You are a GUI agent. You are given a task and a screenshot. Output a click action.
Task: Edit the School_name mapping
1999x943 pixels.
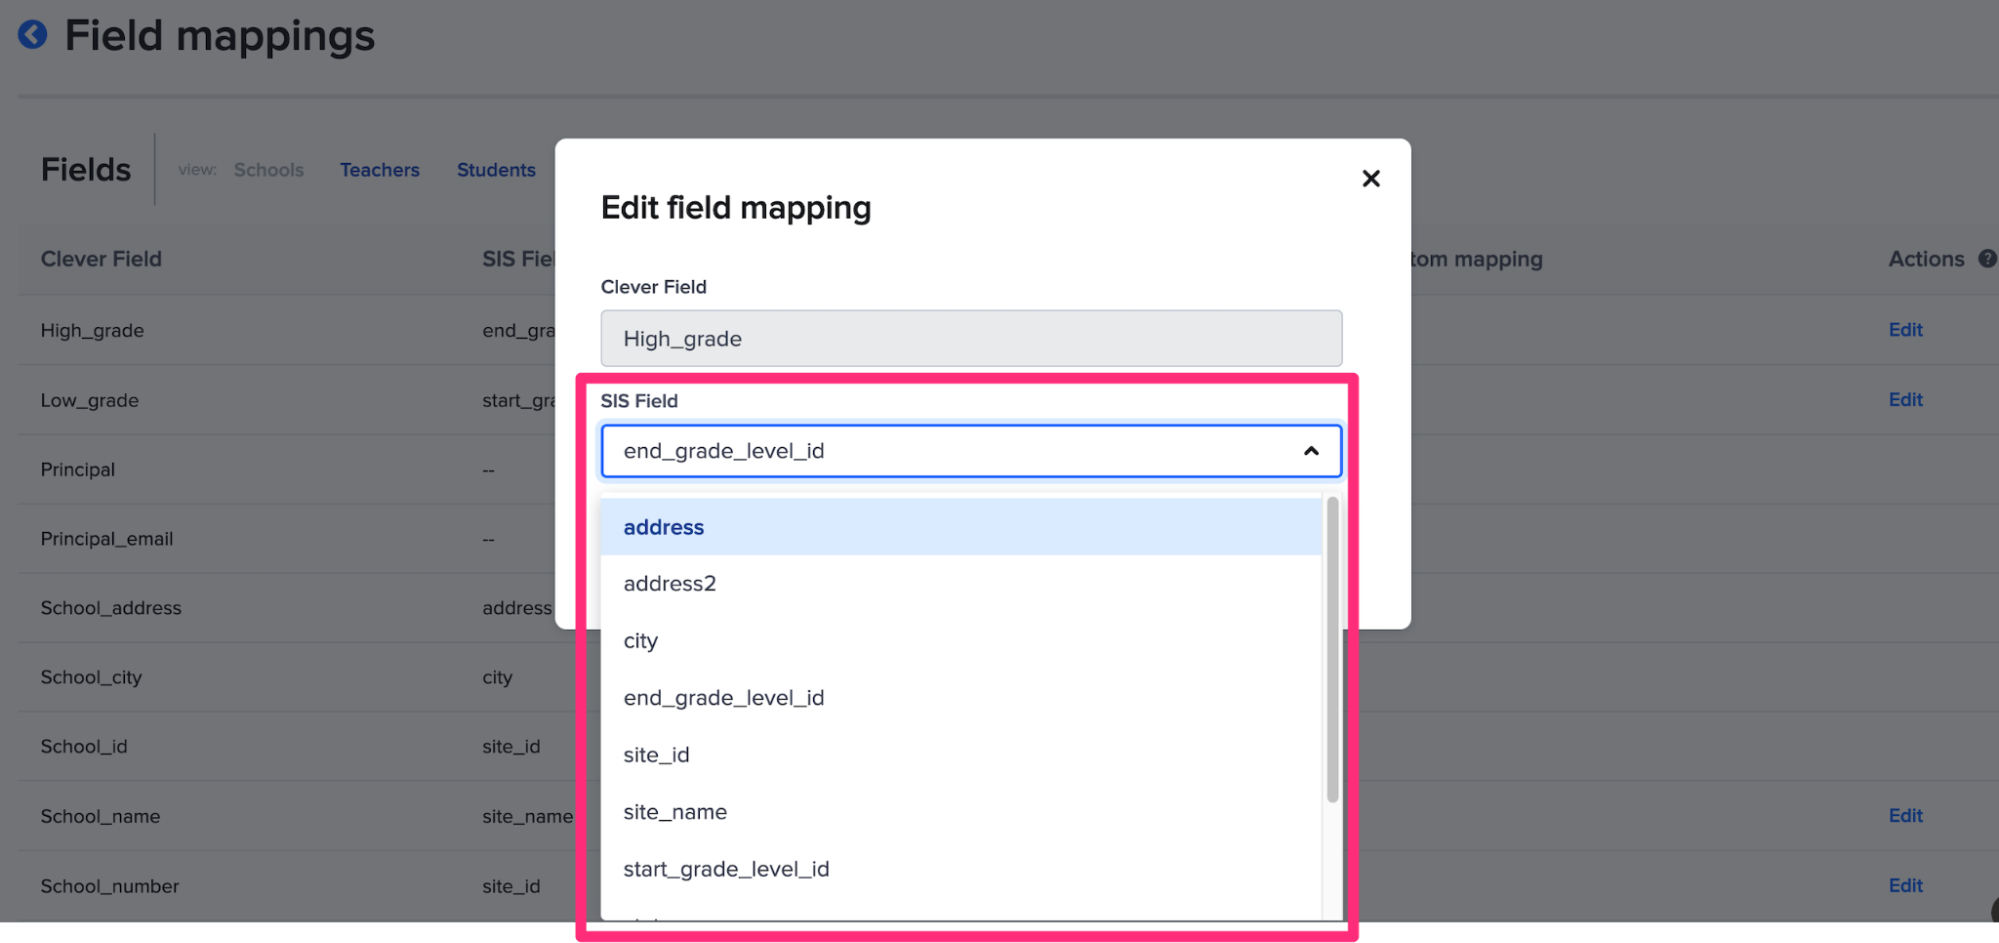(1905, 815)
